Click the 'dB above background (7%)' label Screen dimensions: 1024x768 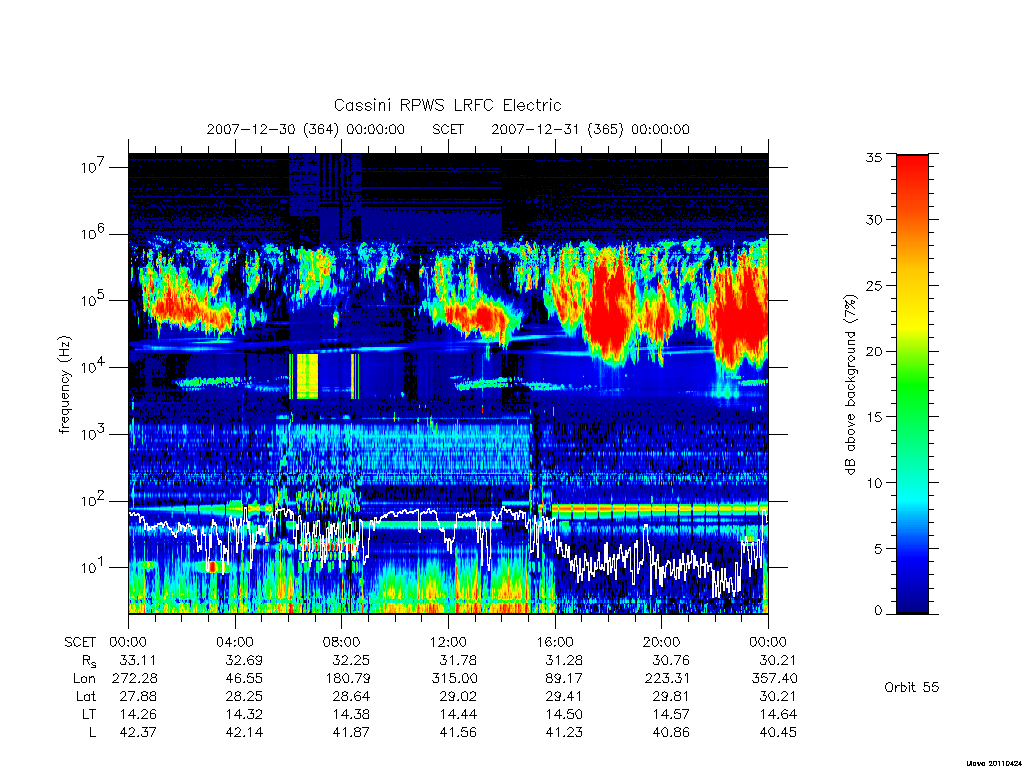point(850,385)
